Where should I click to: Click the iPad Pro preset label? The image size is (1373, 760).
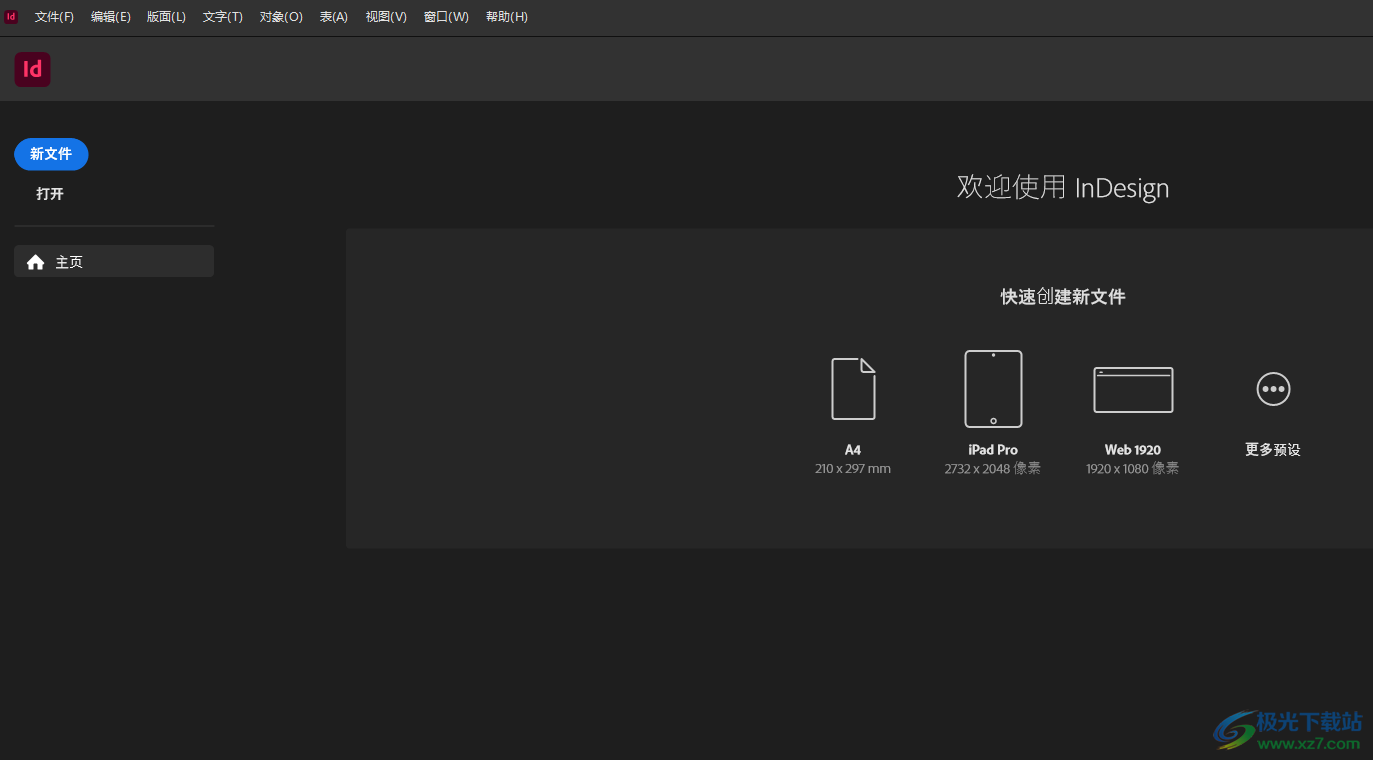[x=993, y=450]
